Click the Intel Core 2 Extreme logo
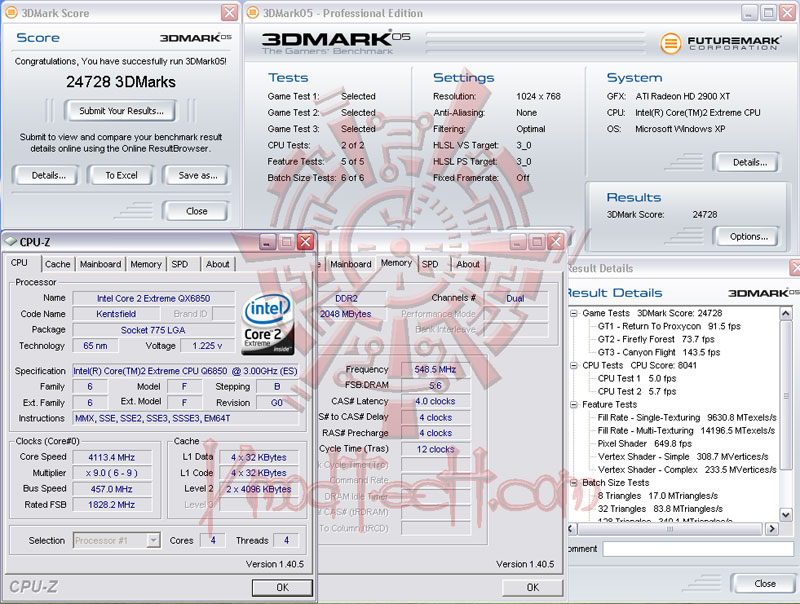This screenshot has height=604, width=800. [x=267, y=323]
